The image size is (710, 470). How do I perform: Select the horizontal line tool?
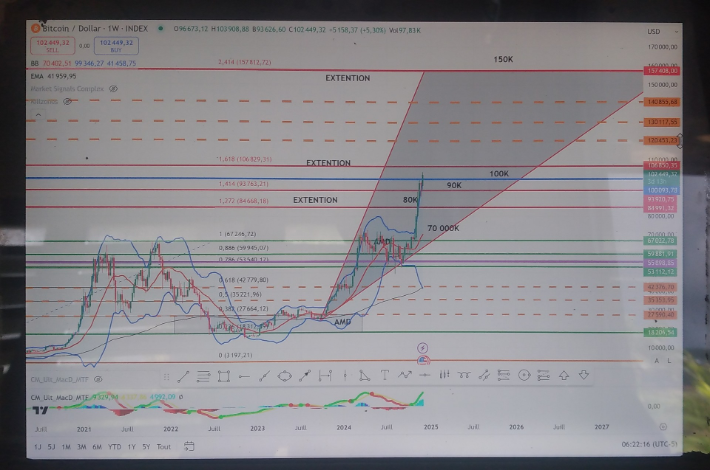424,375
